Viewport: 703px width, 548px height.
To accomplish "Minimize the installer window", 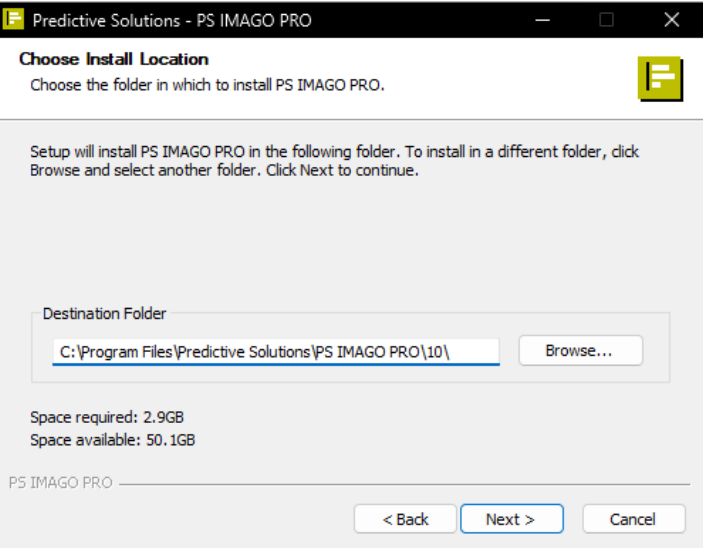I will click(x=542, y=20).
